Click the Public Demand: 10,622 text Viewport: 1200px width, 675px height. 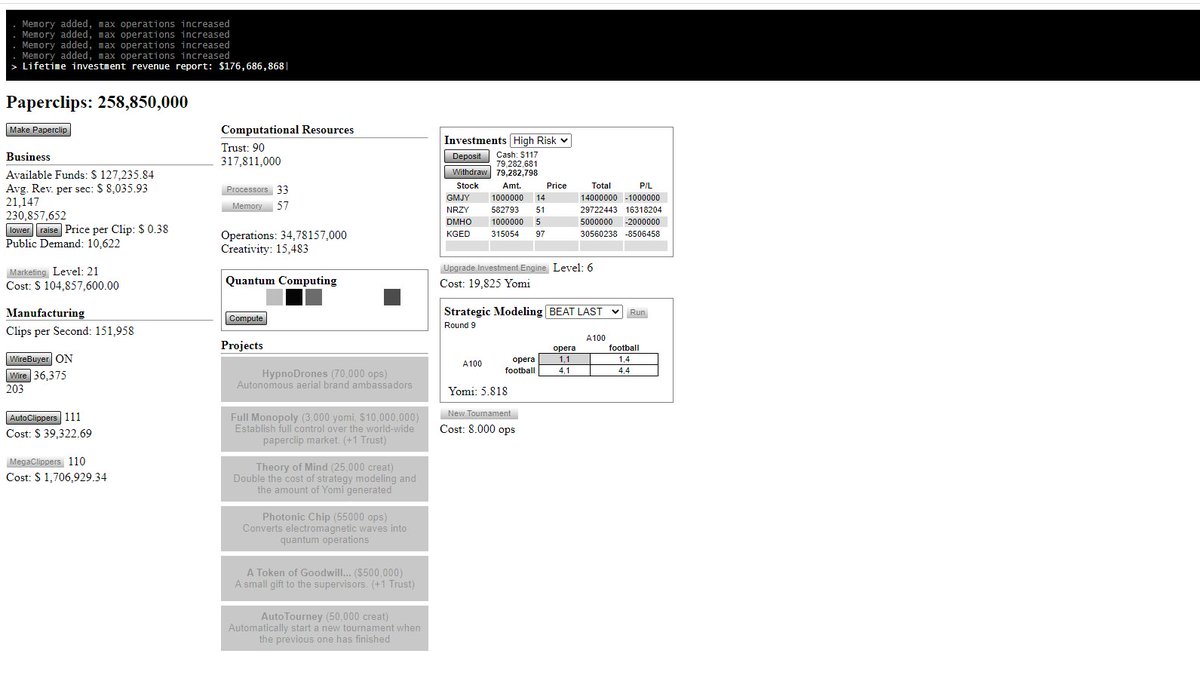pyautogui.click(x=63, y=243)
